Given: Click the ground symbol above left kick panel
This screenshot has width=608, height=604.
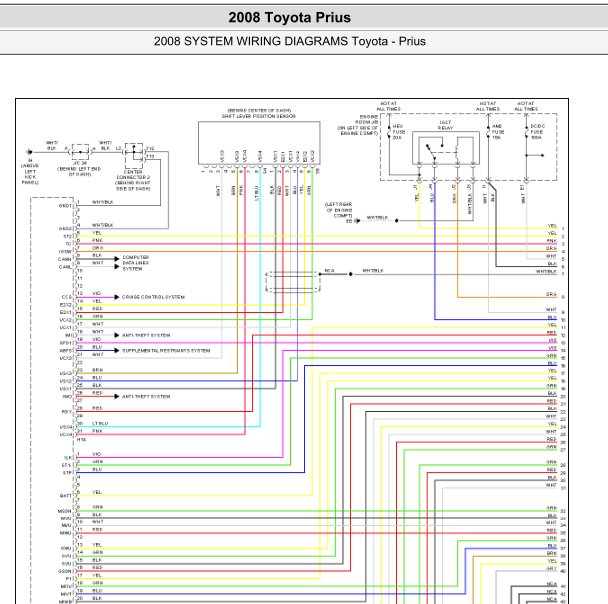Looking at the screenshot, I should point(29,152).
